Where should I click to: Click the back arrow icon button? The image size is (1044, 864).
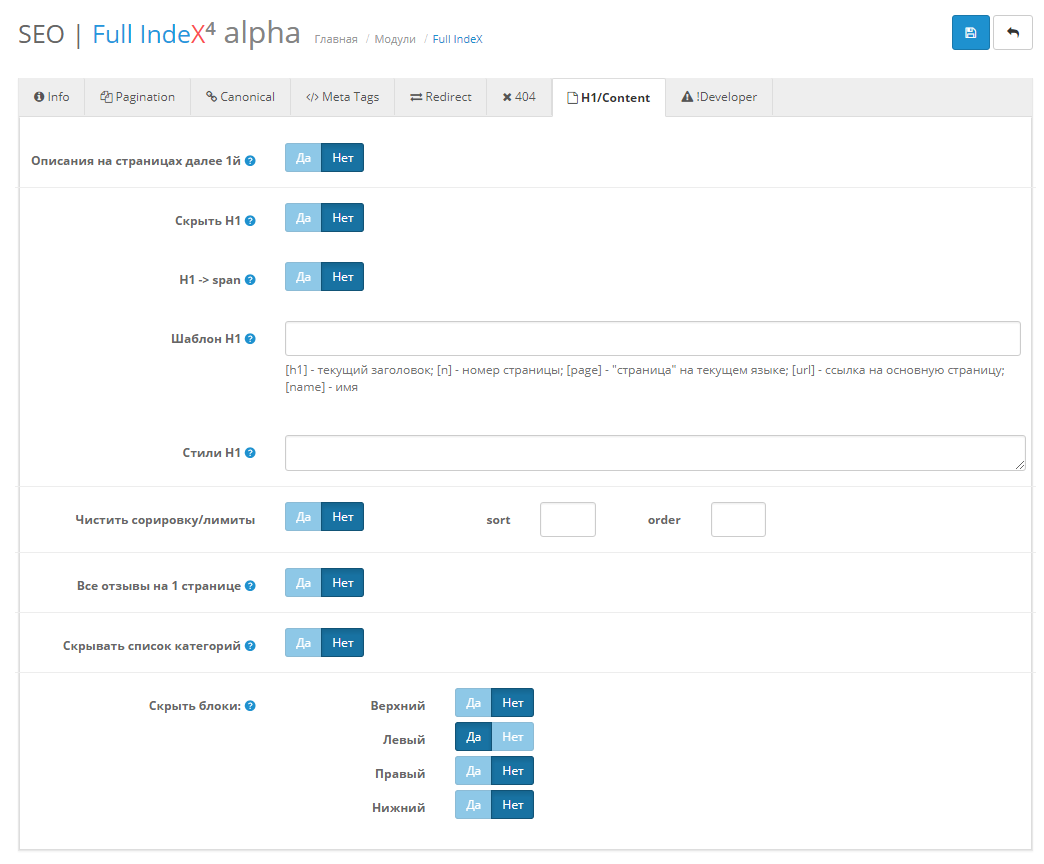tap(1013, 33)
